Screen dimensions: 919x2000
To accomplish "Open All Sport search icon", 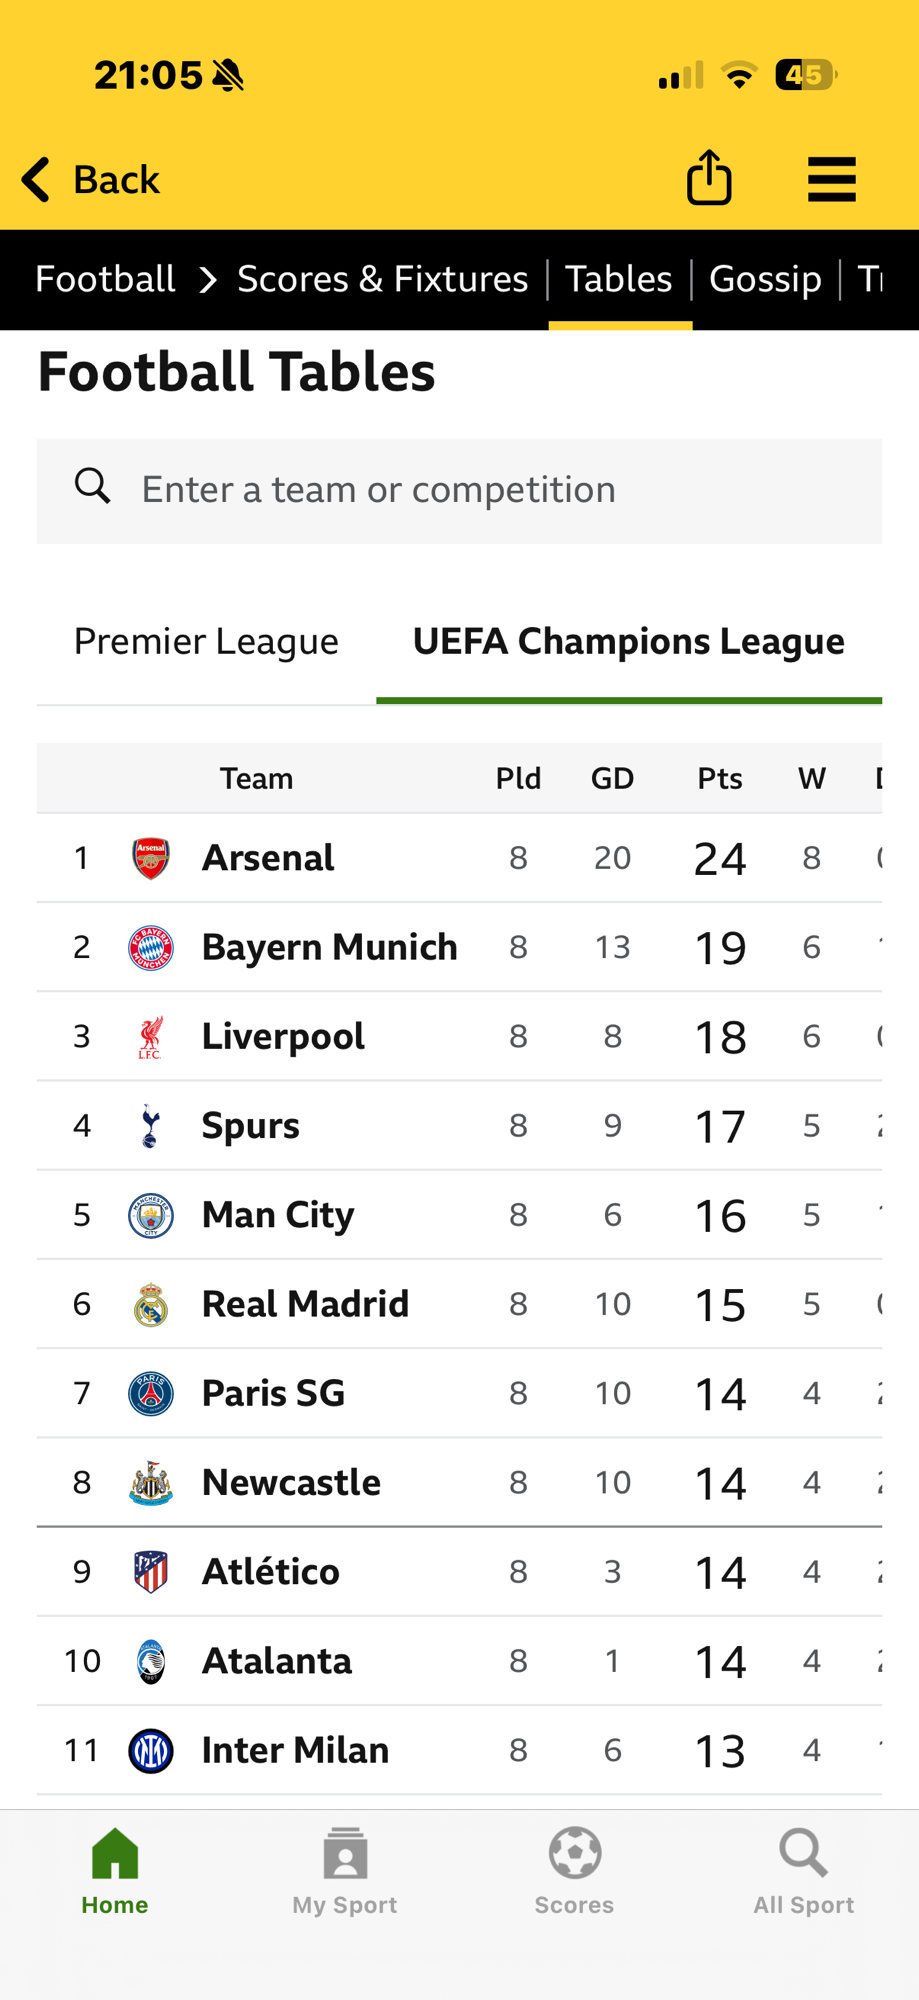I will coord(803,1853).
